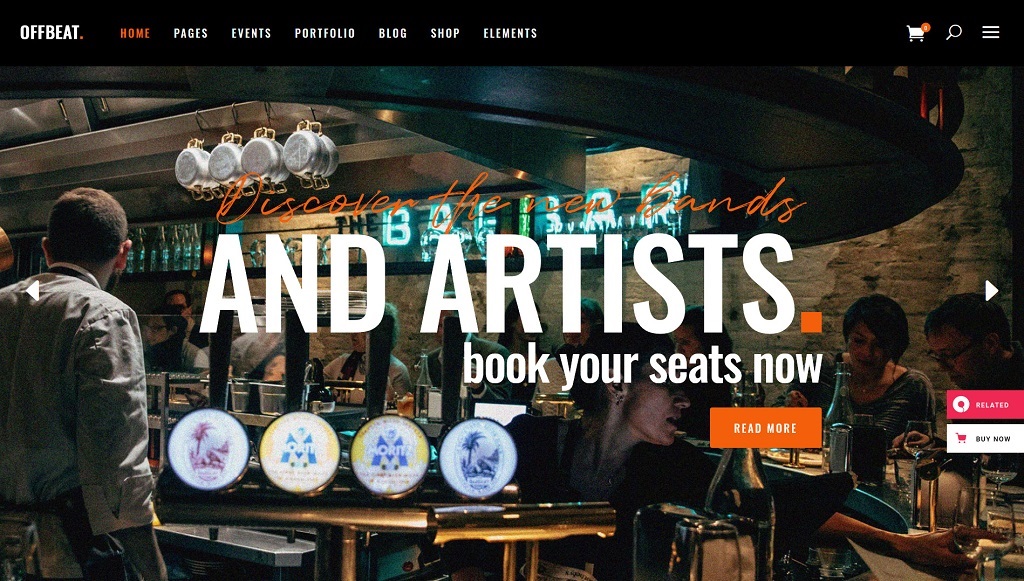Viewport: 1024px width, 581px height.
Task: Go to the Blog menu item
Action: pyautogui.click(x=392, y=33)
